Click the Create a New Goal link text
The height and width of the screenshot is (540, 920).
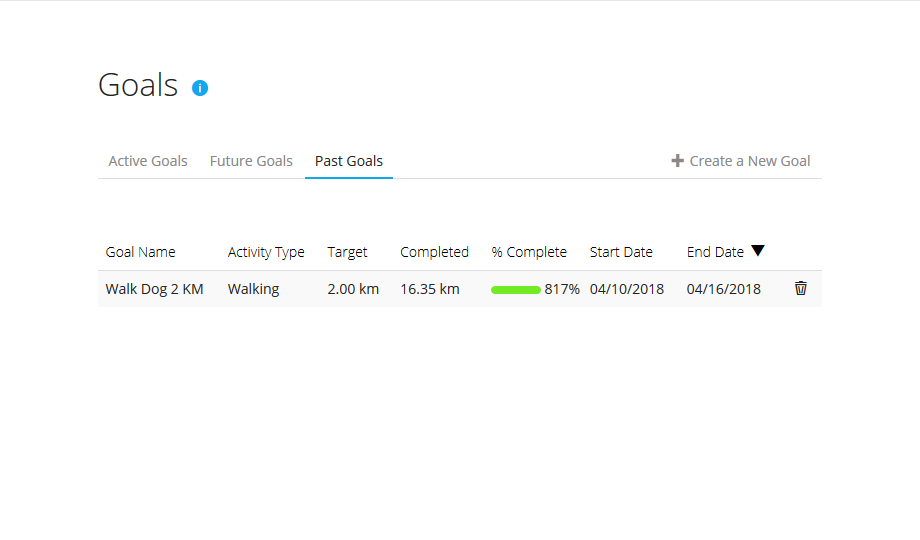[x=750, y=161]
